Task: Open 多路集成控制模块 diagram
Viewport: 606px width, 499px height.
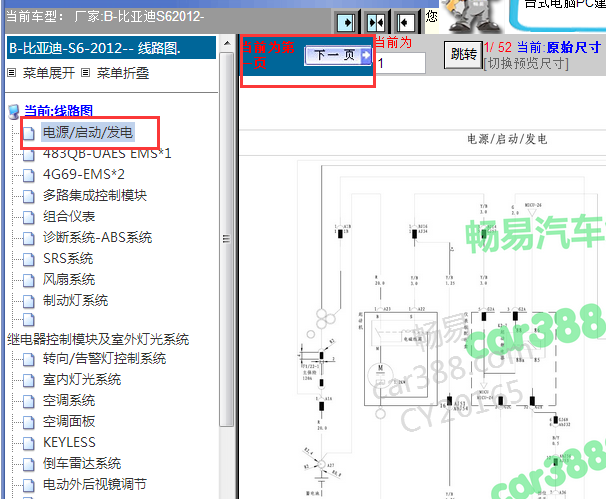Action: [95, 195]
